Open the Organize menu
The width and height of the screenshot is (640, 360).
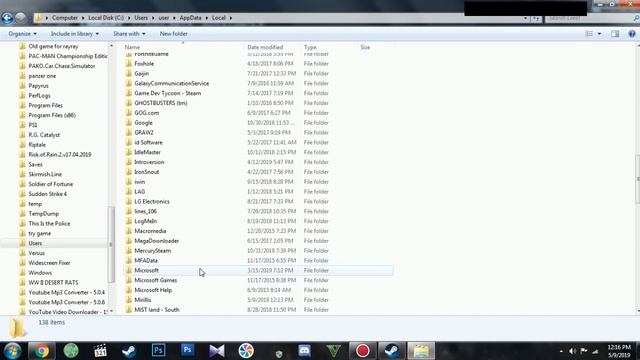(22, 34)
